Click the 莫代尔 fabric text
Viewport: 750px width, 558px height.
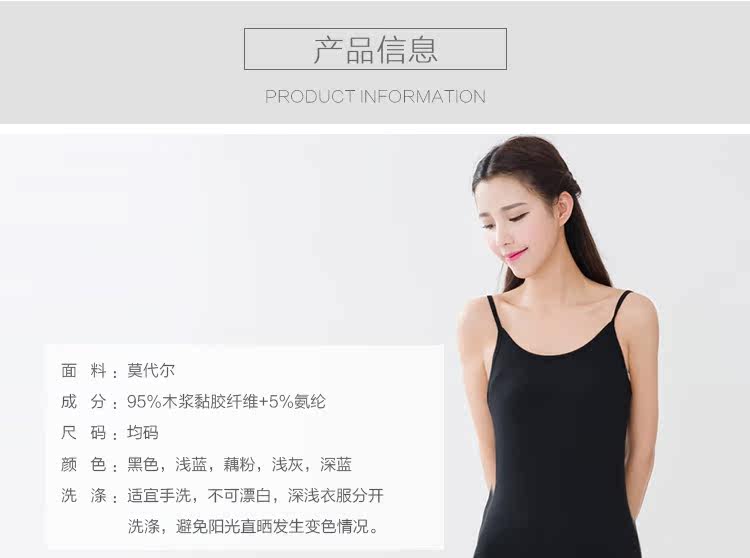pos(151,371)
